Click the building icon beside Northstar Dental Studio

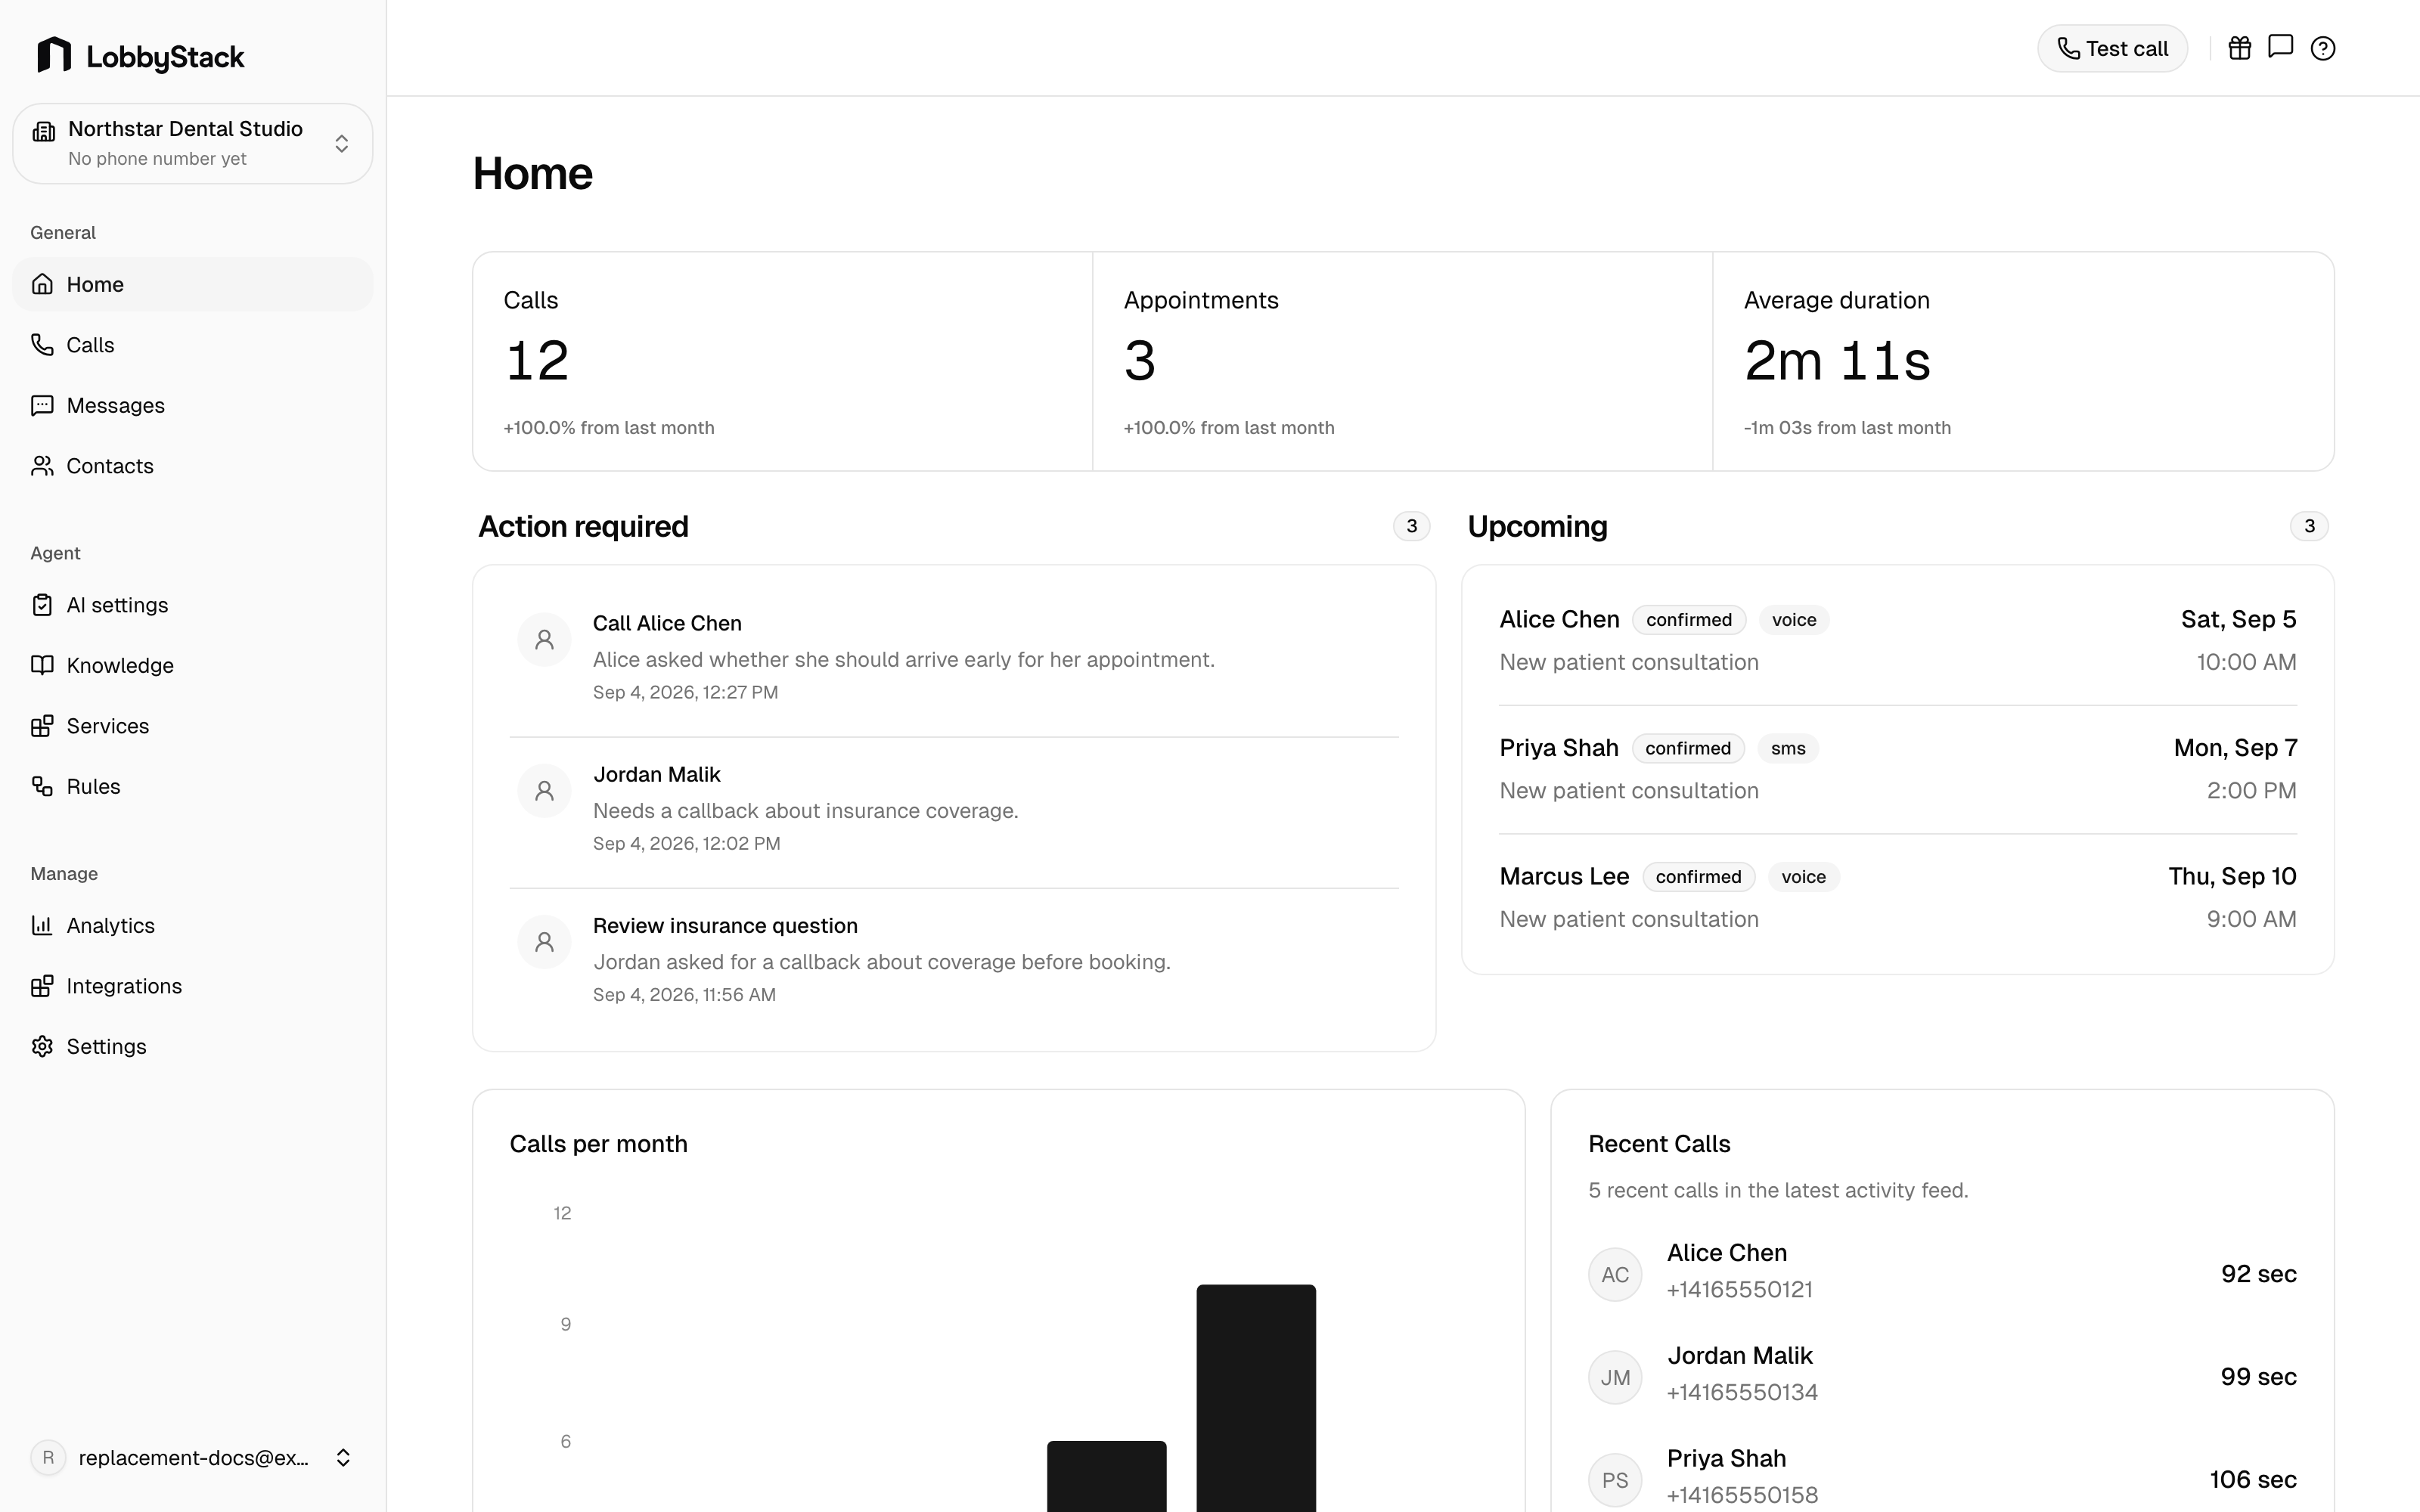coord(44,131)
